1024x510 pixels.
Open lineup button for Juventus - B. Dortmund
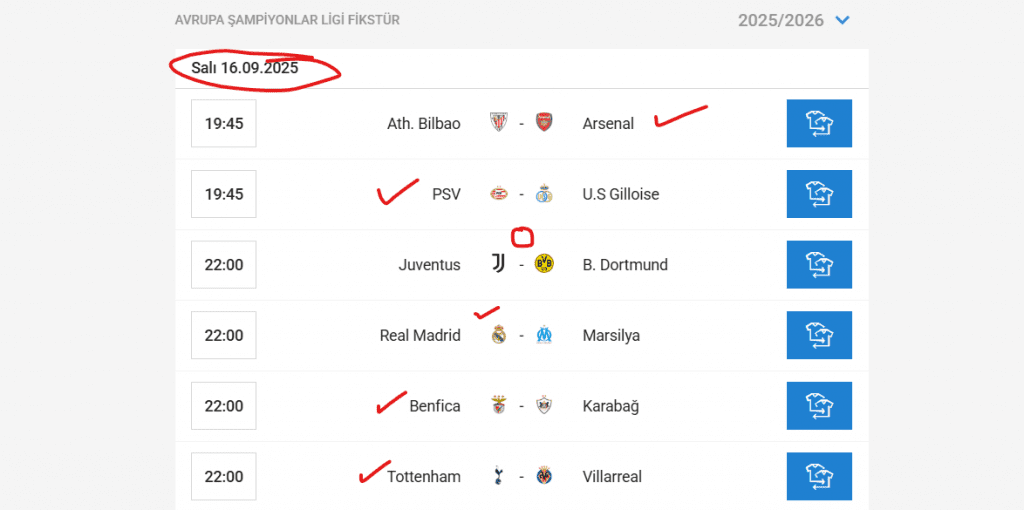[x=819, y=264]
